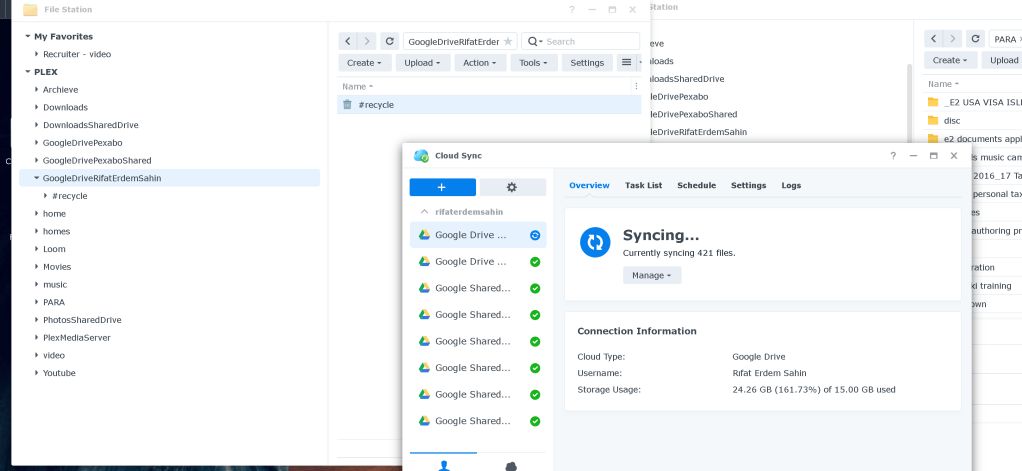1022x471 pixels.
Task: Select the first Google Shared connection
Action: (478, 288)
